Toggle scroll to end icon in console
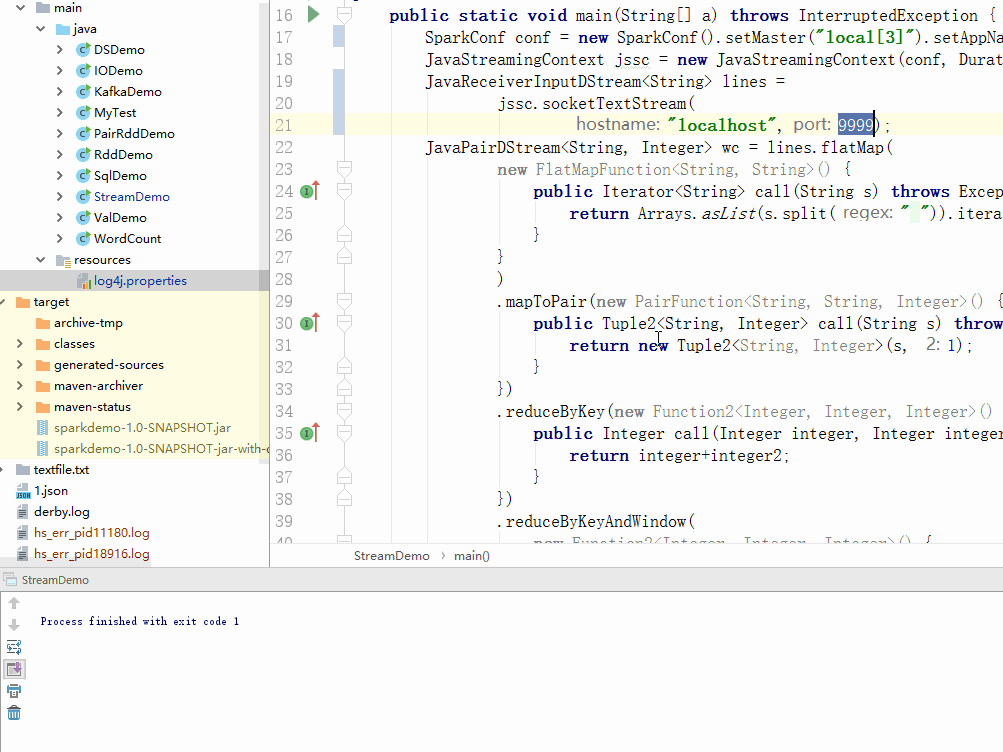This screenshot has width=1003, height=752. pos(14,670)
